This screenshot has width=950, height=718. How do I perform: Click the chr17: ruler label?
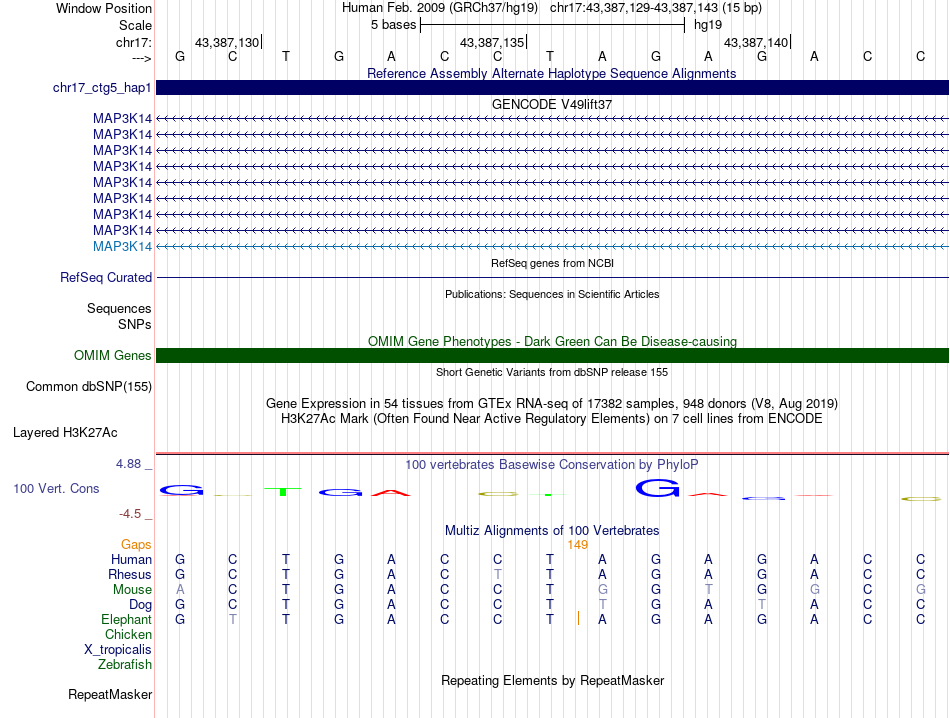134,42
